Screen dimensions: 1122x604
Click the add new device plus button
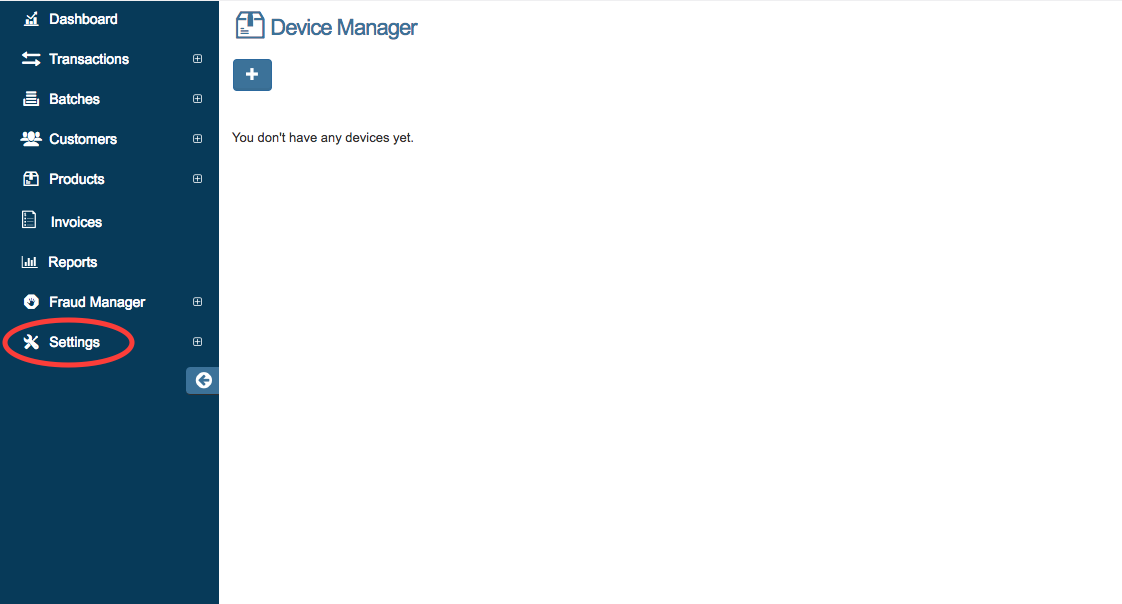click(252, 74)
